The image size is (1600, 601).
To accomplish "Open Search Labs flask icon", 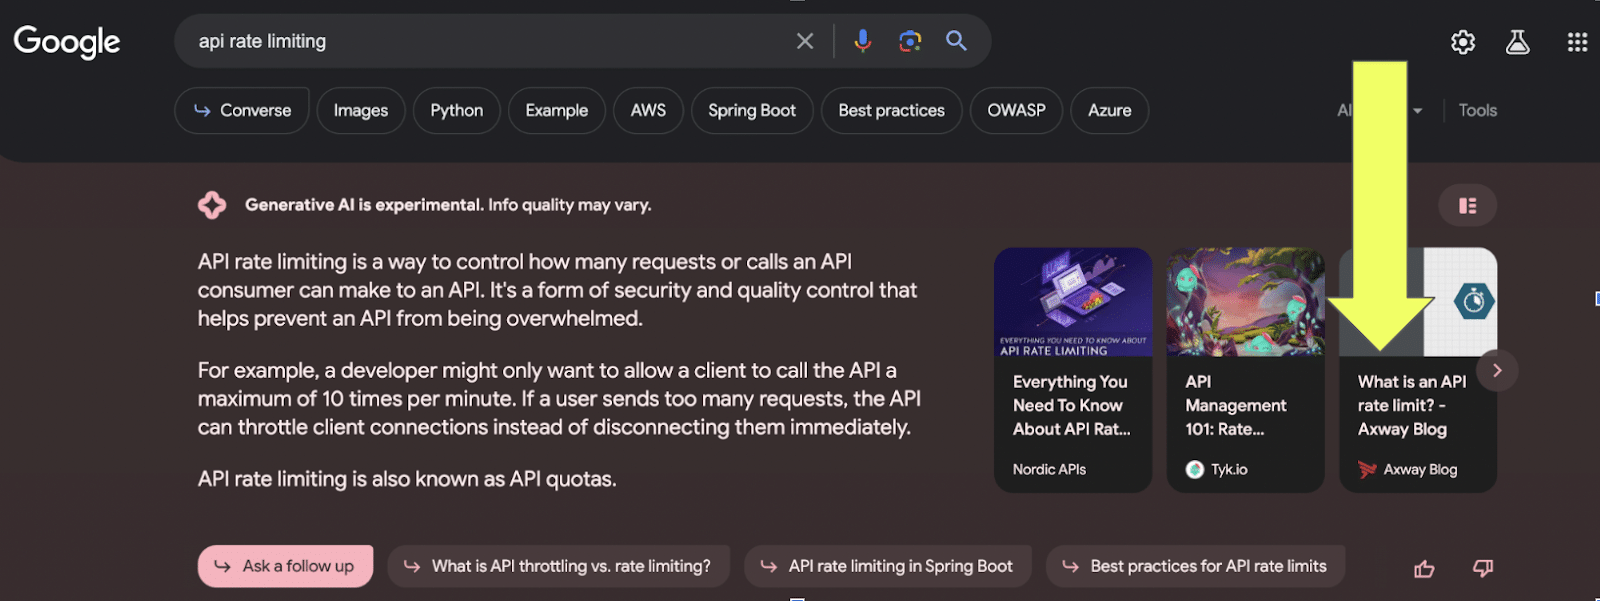I will (1517, 42).
